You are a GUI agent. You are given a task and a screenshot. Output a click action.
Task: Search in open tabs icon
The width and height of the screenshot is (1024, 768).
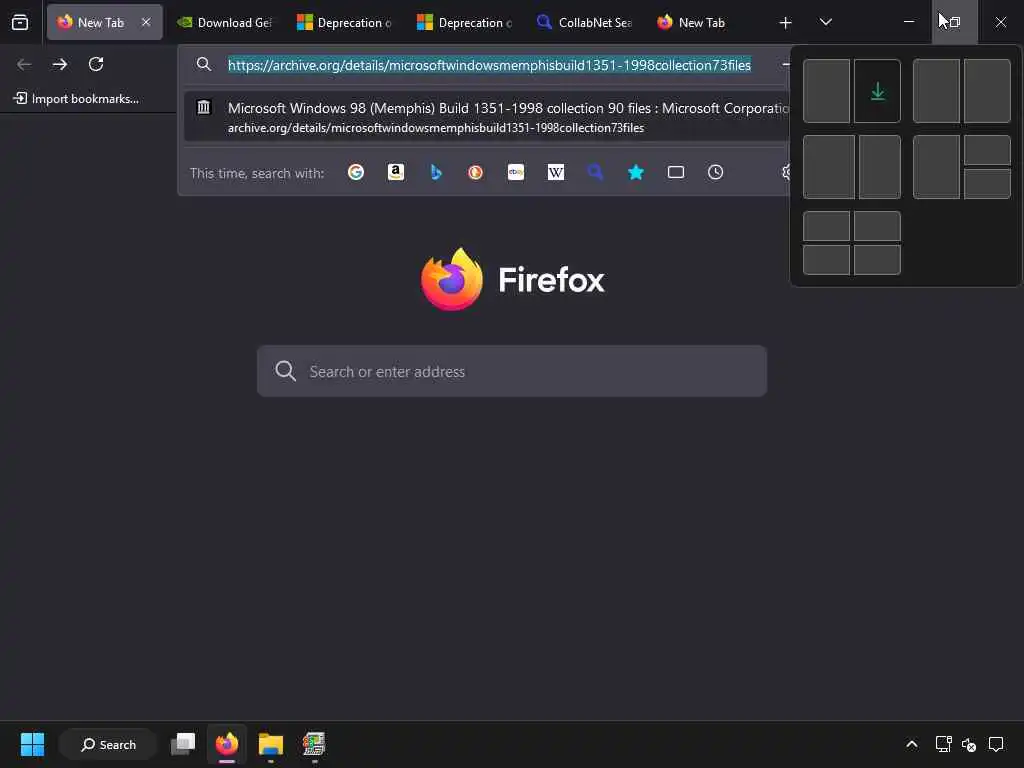tap(676, 172)
